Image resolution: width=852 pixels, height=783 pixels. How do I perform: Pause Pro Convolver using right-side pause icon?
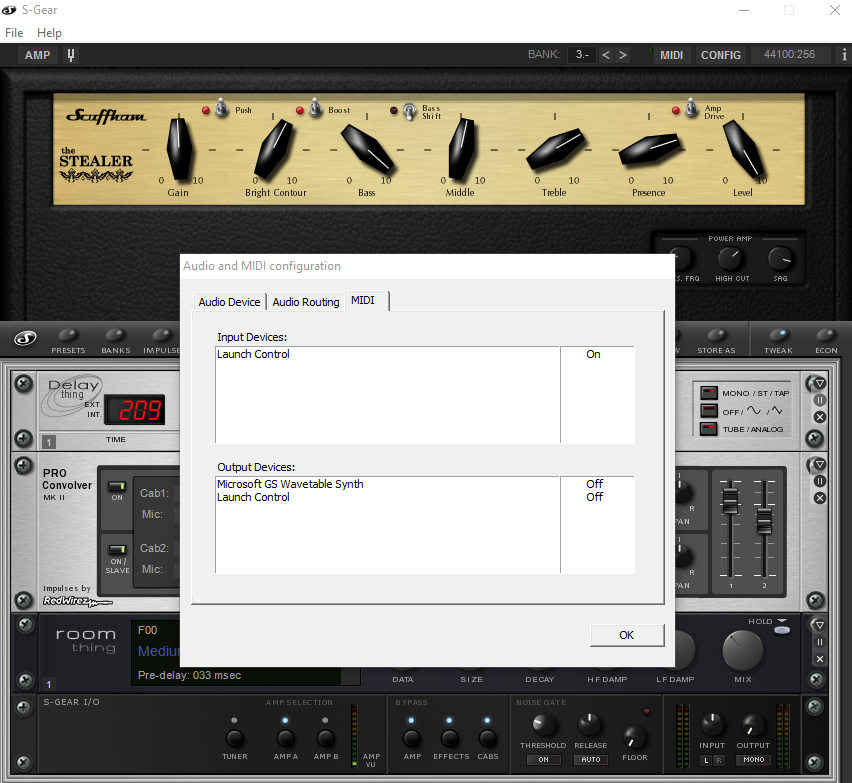820,481
